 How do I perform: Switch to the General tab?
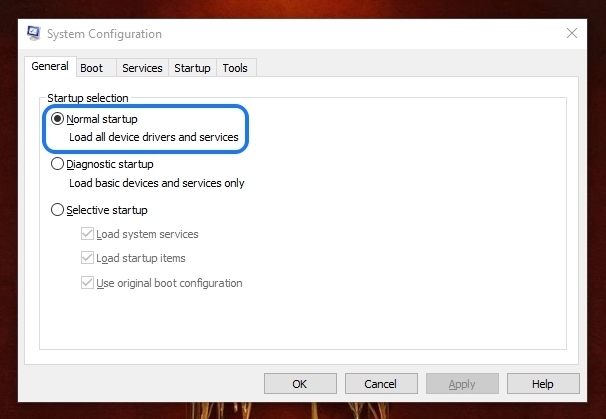[50, 66]
